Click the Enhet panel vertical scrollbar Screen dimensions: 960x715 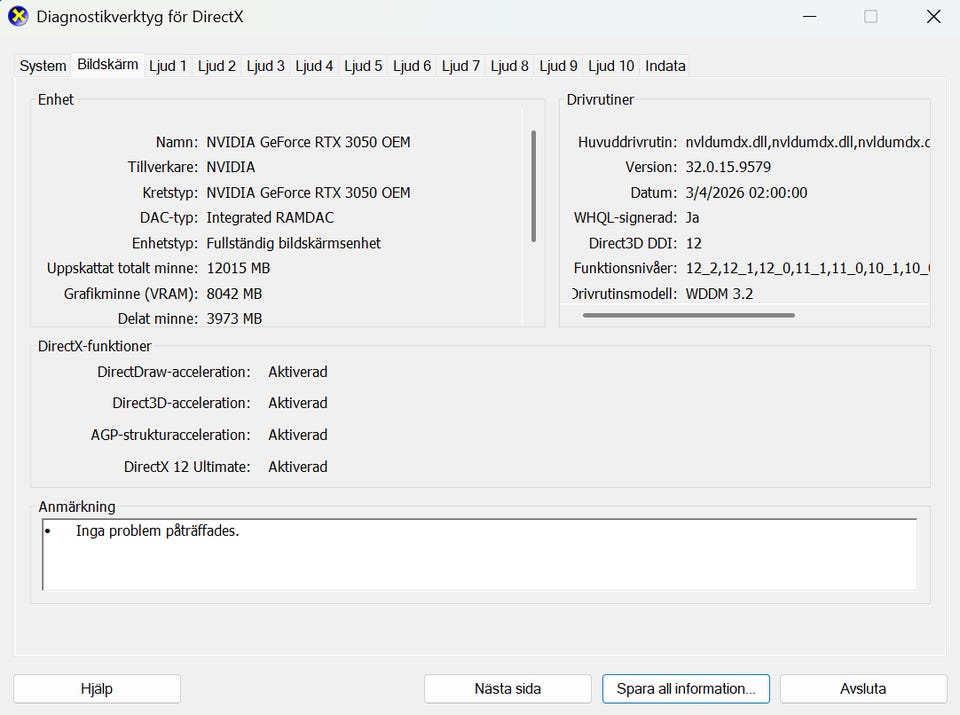click(x=534, y=186)
